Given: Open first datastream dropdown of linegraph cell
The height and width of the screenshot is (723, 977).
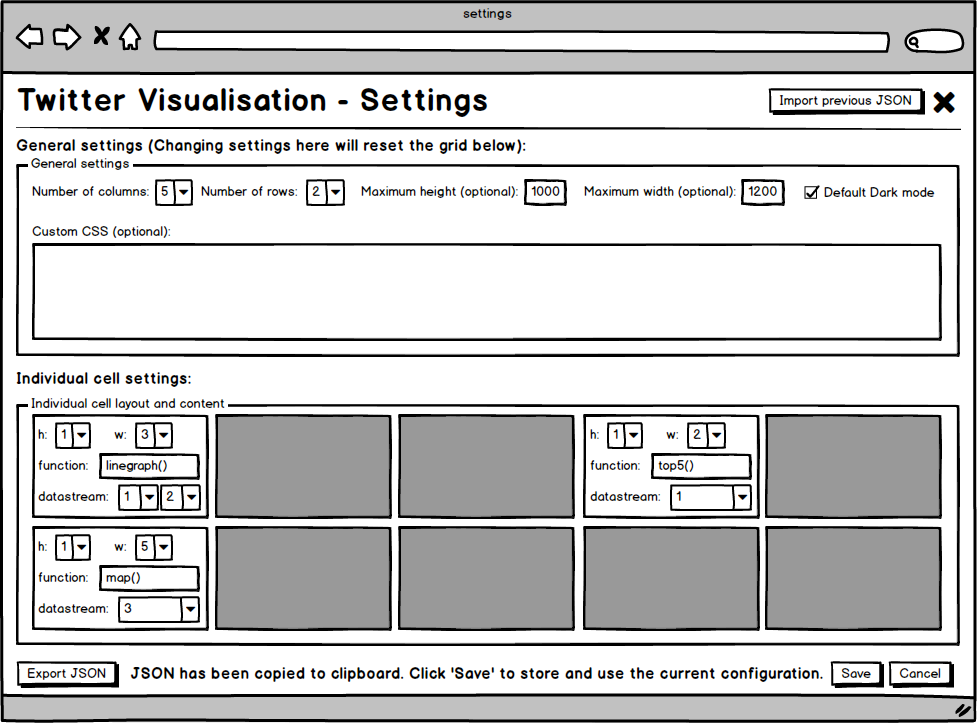Looking at the screenshot, I should coord(138,497).
